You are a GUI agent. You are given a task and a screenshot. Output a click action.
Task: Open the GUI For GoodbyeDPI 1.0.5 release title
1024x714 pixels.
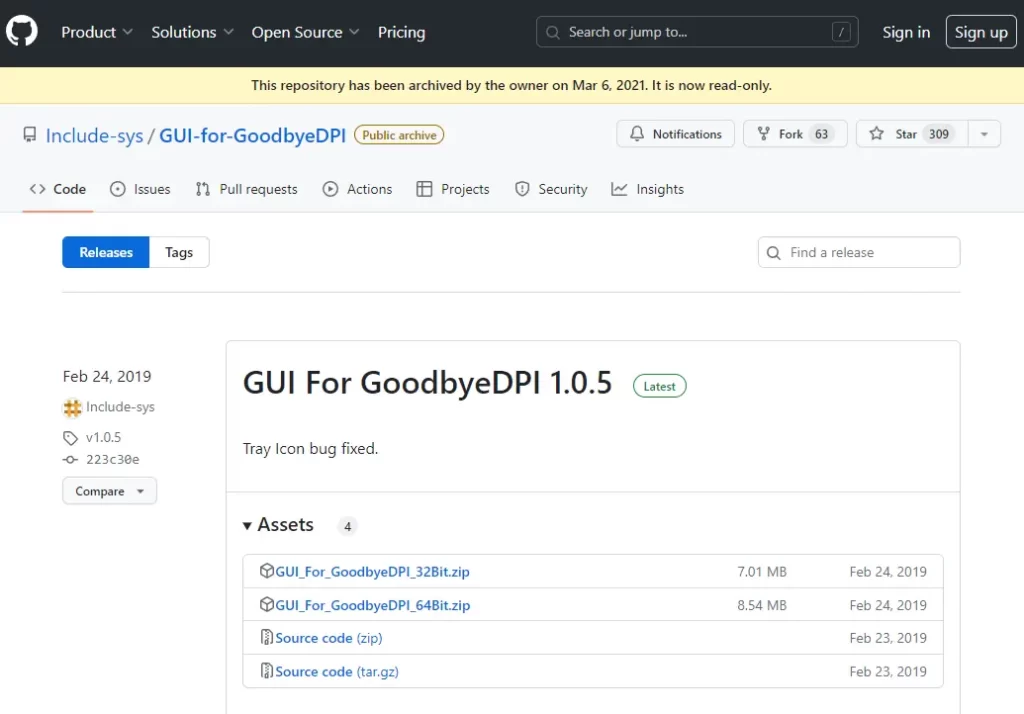pos(427,383)
